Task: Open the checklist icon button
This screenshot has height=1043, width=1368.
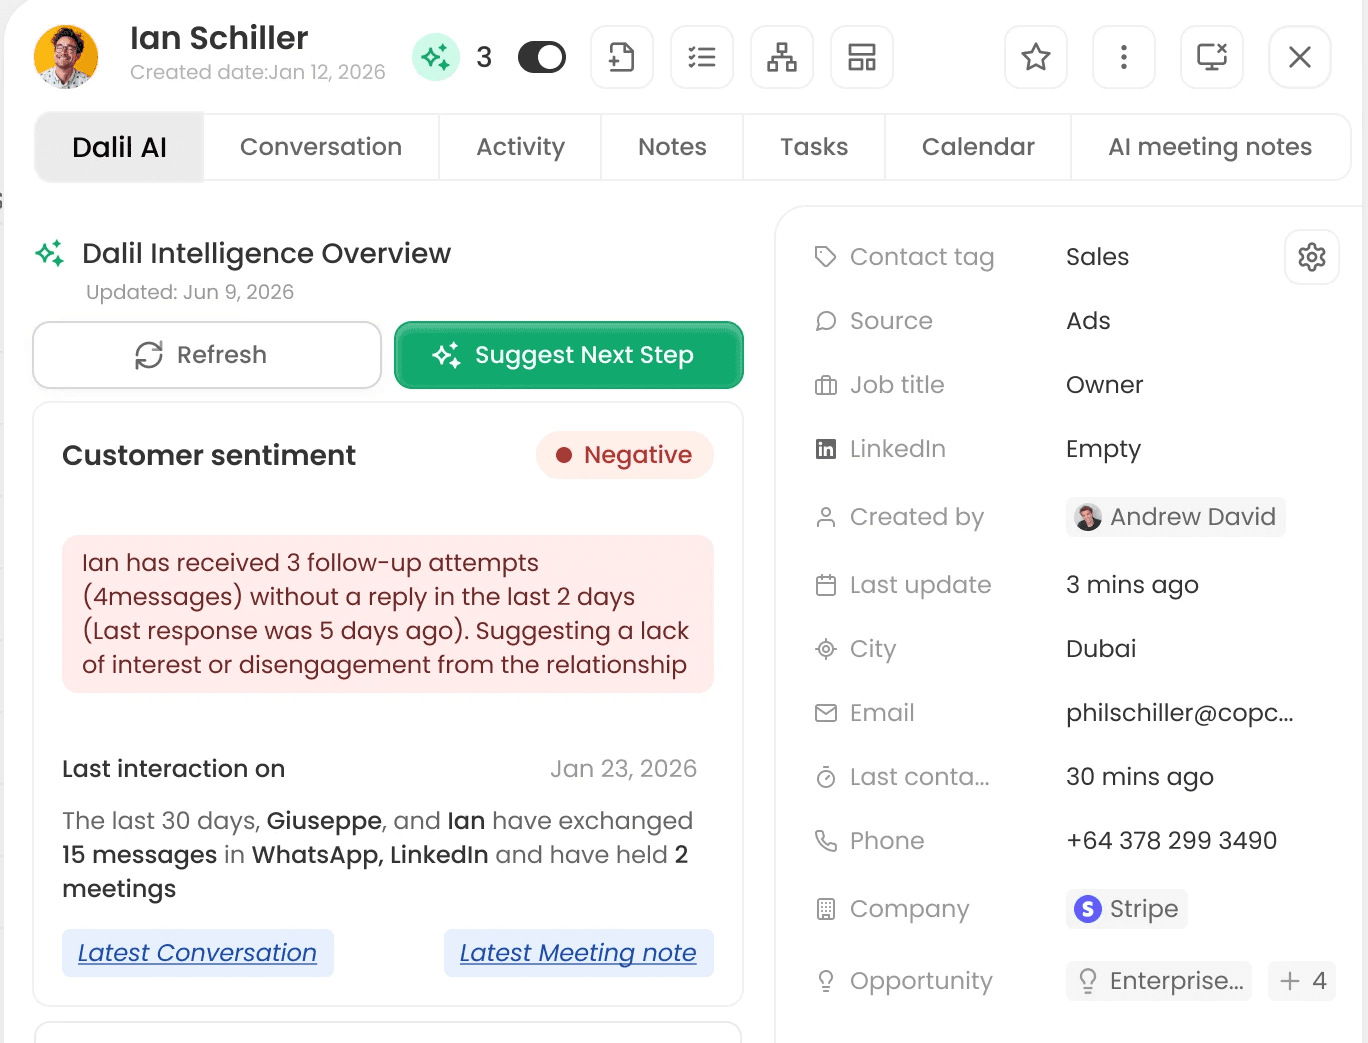Action: tap(702, 57)
